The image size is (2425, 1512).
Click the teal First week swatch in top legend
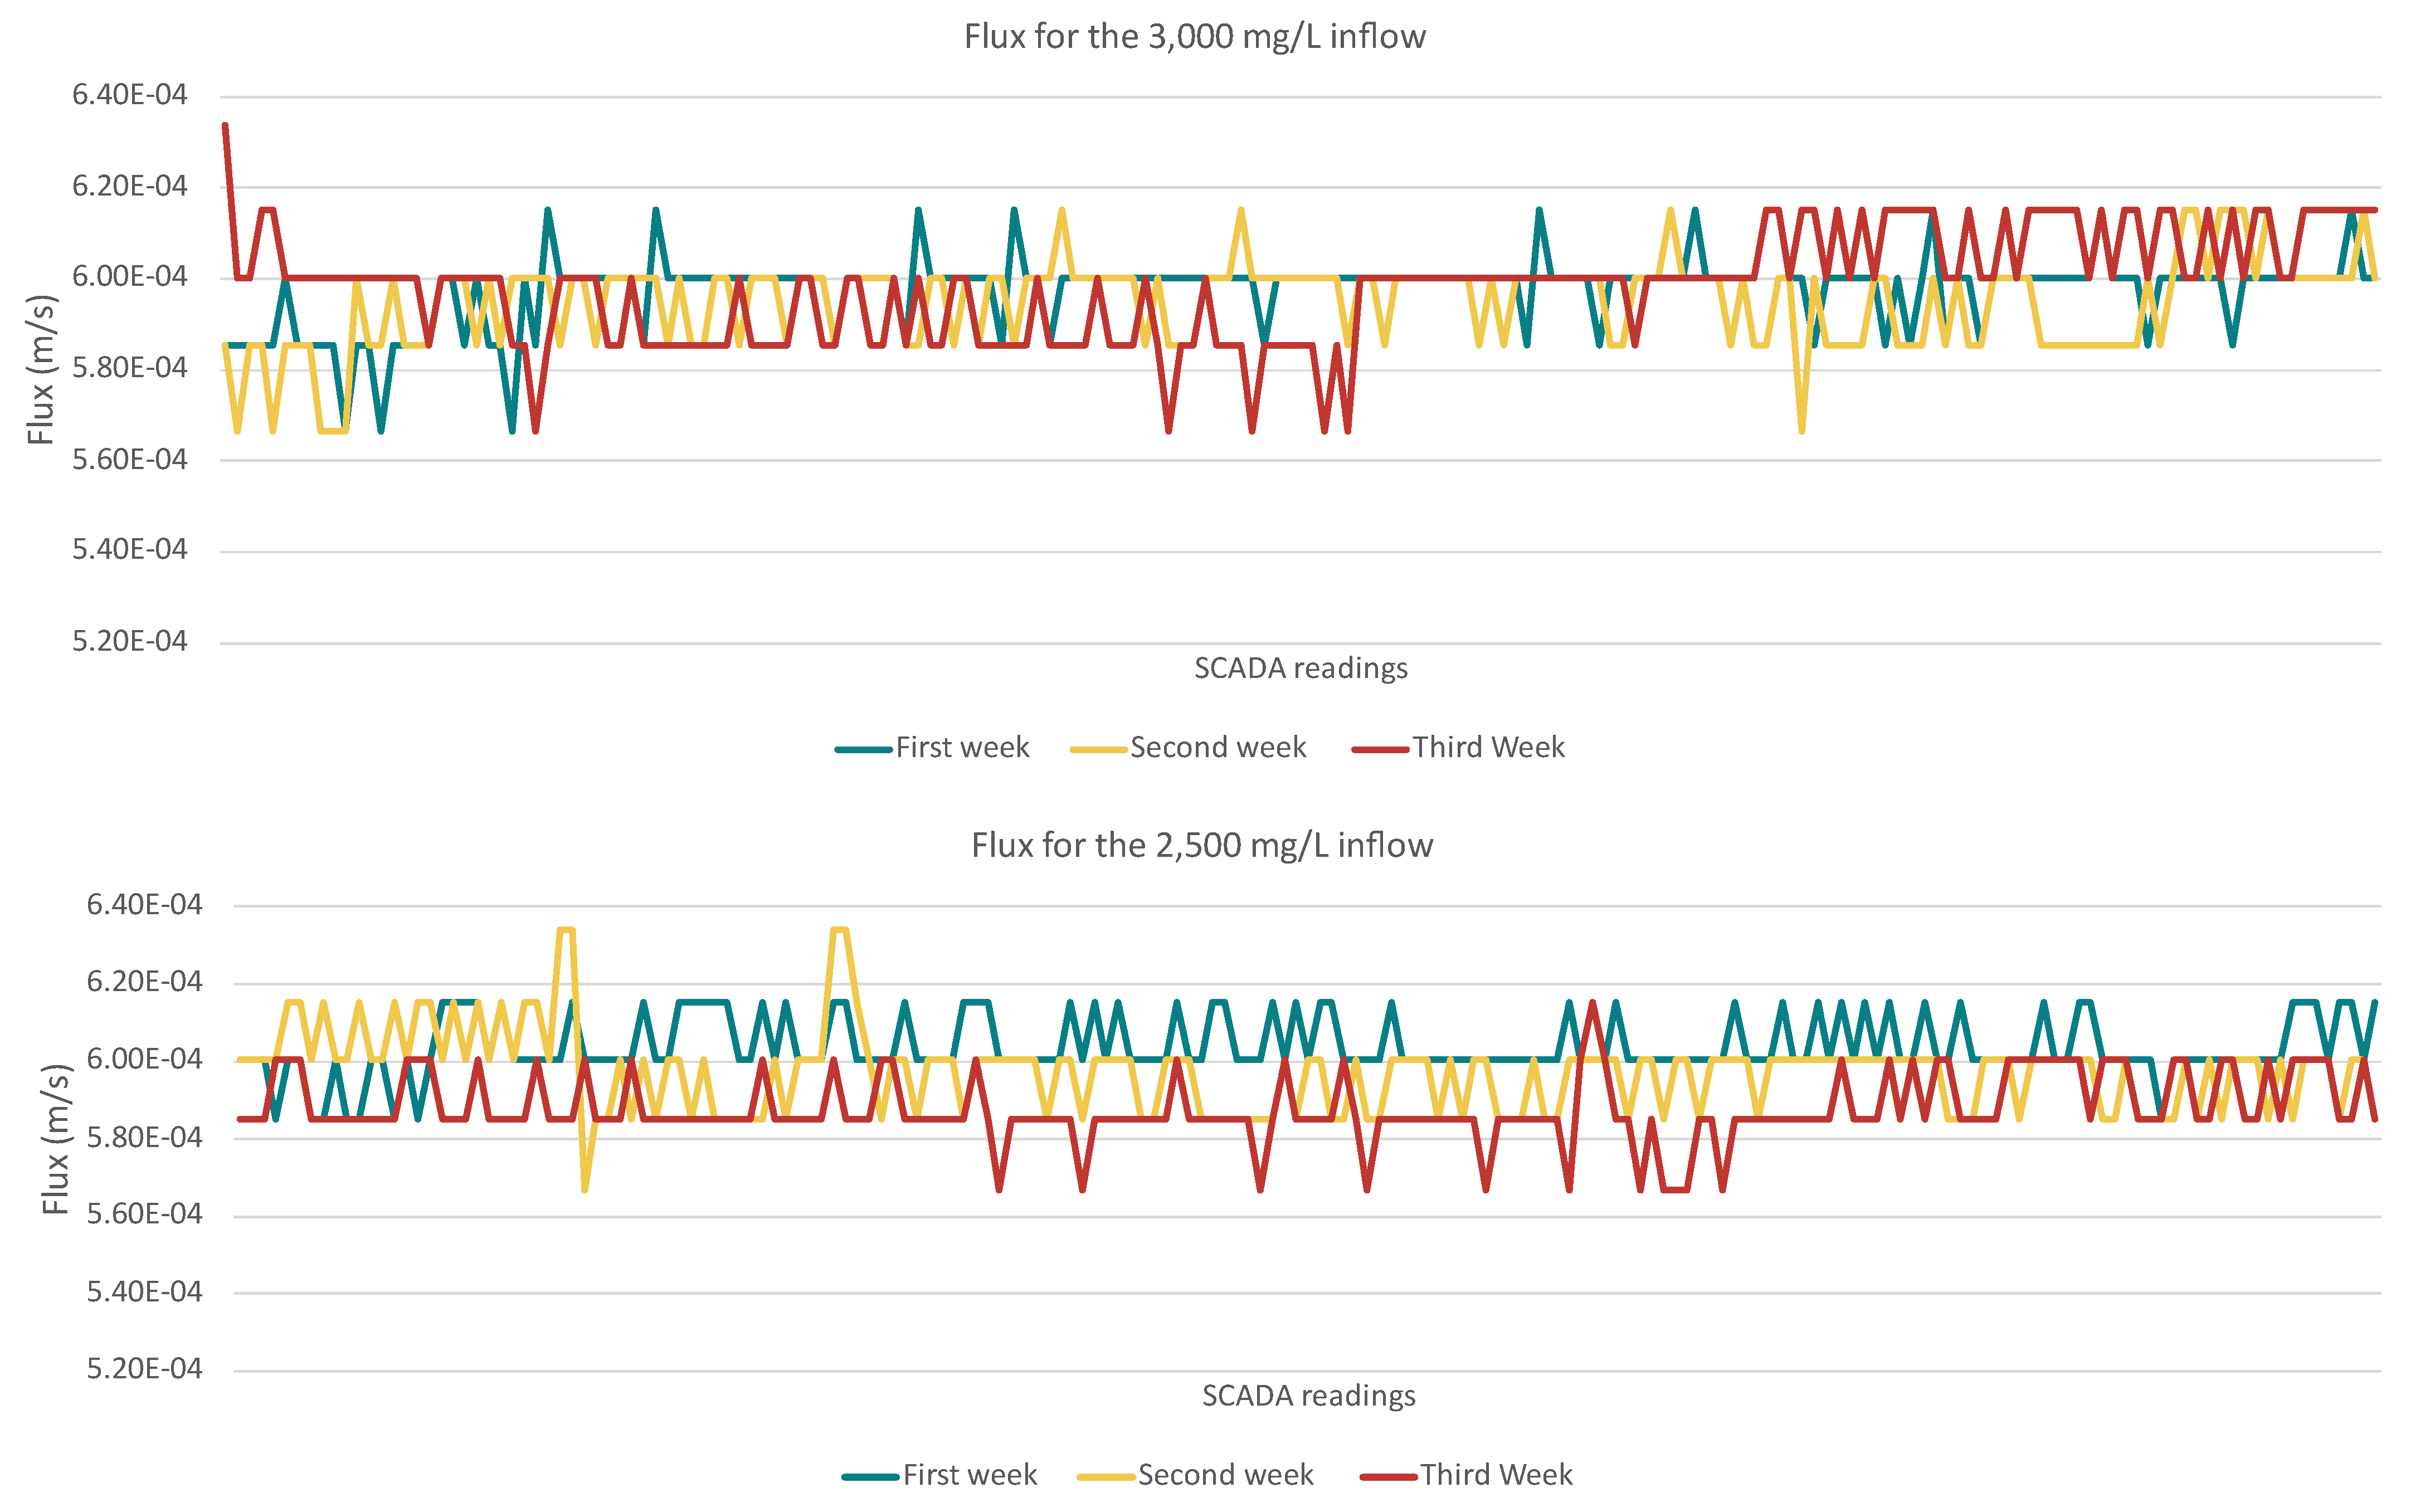863,749
